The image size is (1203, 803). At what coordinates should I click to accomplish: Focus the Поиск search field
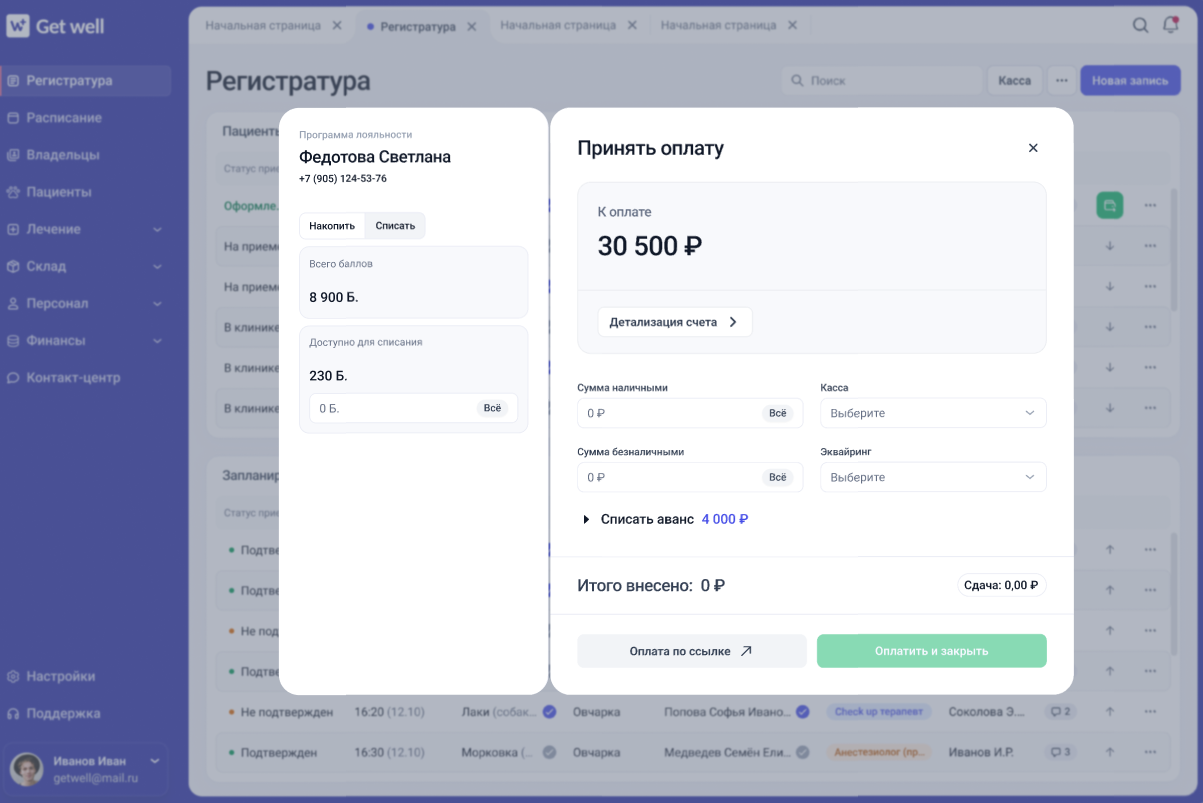(883, 81)
